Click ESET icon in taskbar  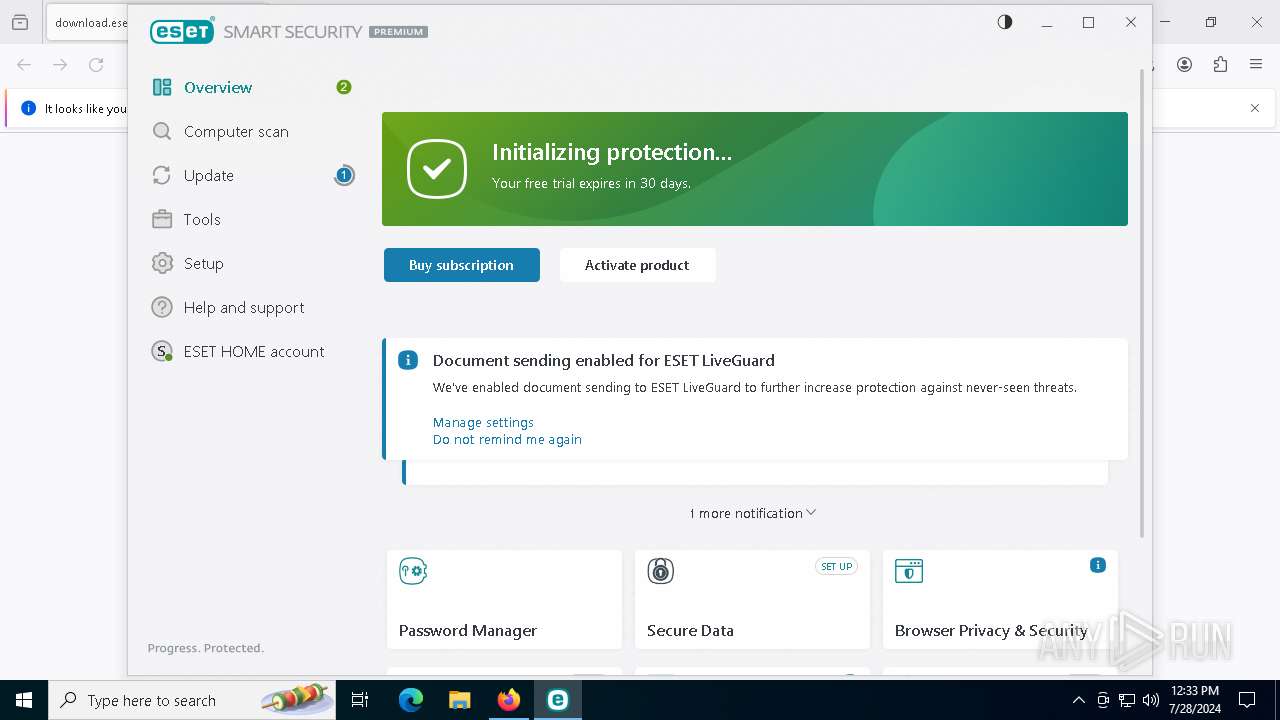[x=557, y=700]
